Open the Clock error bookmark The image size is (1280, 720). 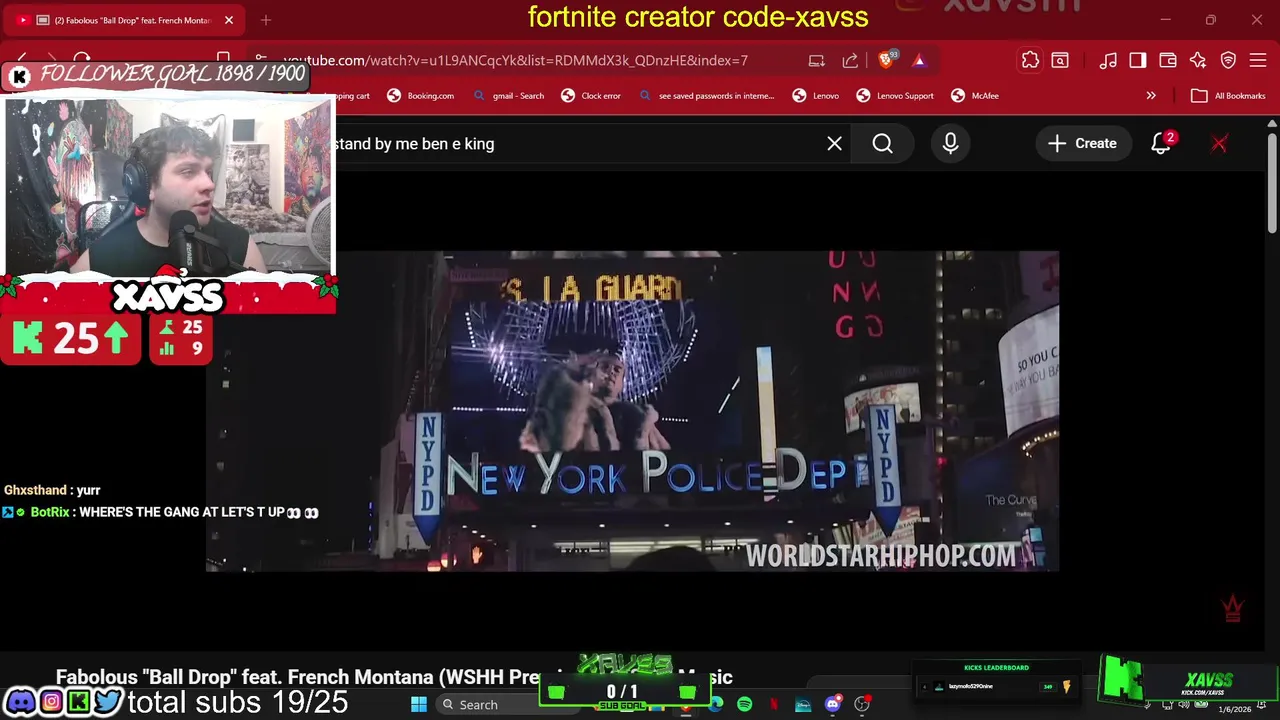pos(591,95)
